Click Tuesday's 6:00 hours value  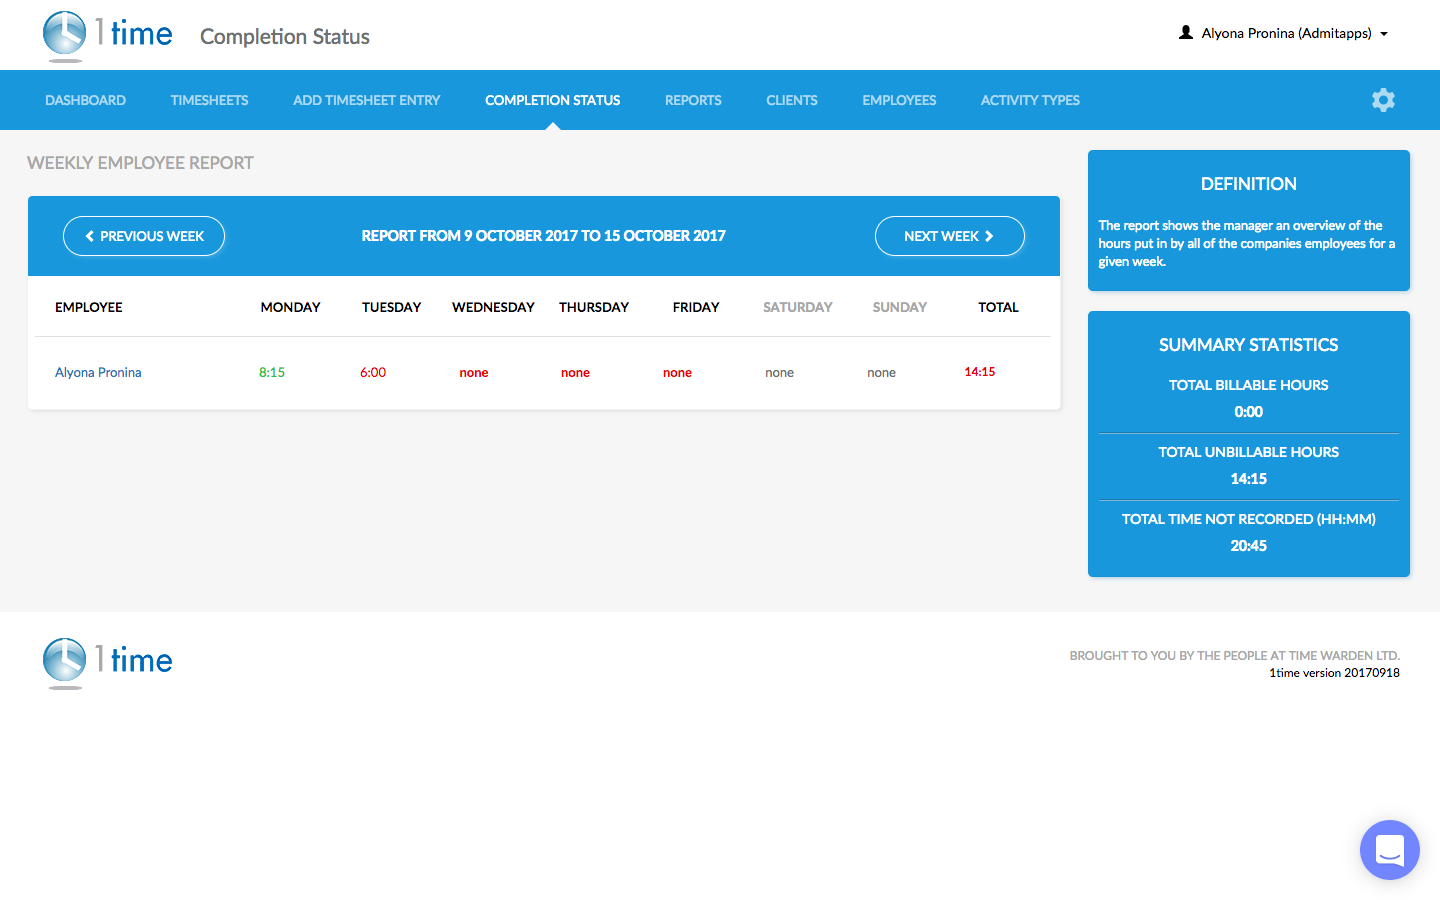[x=373, y=372]
